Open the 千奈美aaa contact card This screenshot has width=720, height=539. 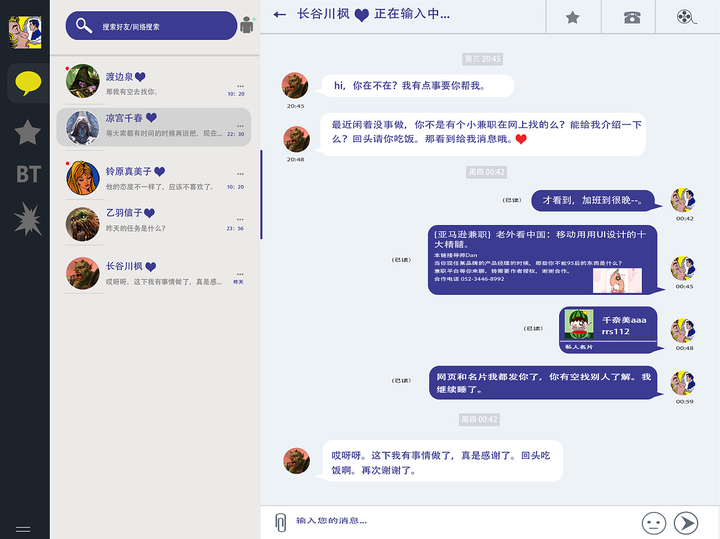click(x=608, y=330)
